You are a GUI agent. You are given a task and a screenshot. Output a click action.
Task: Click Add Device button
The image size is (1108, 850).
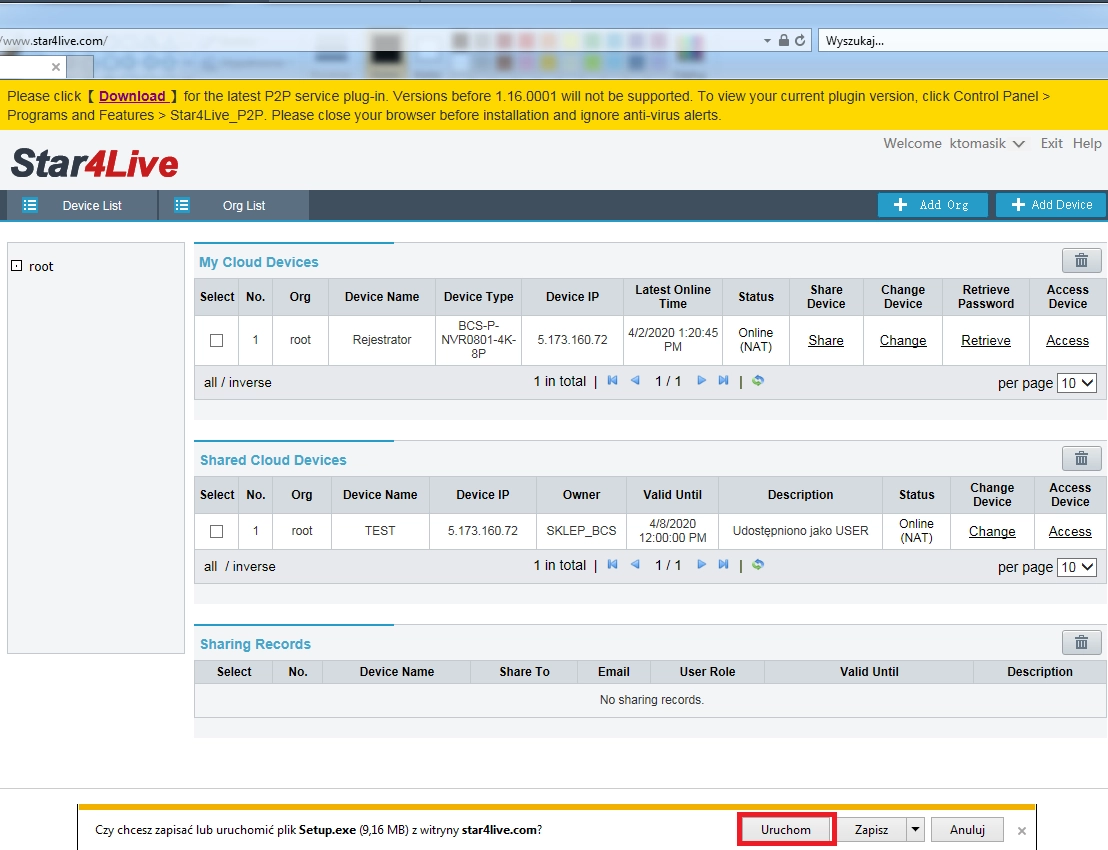(1051, 205)
